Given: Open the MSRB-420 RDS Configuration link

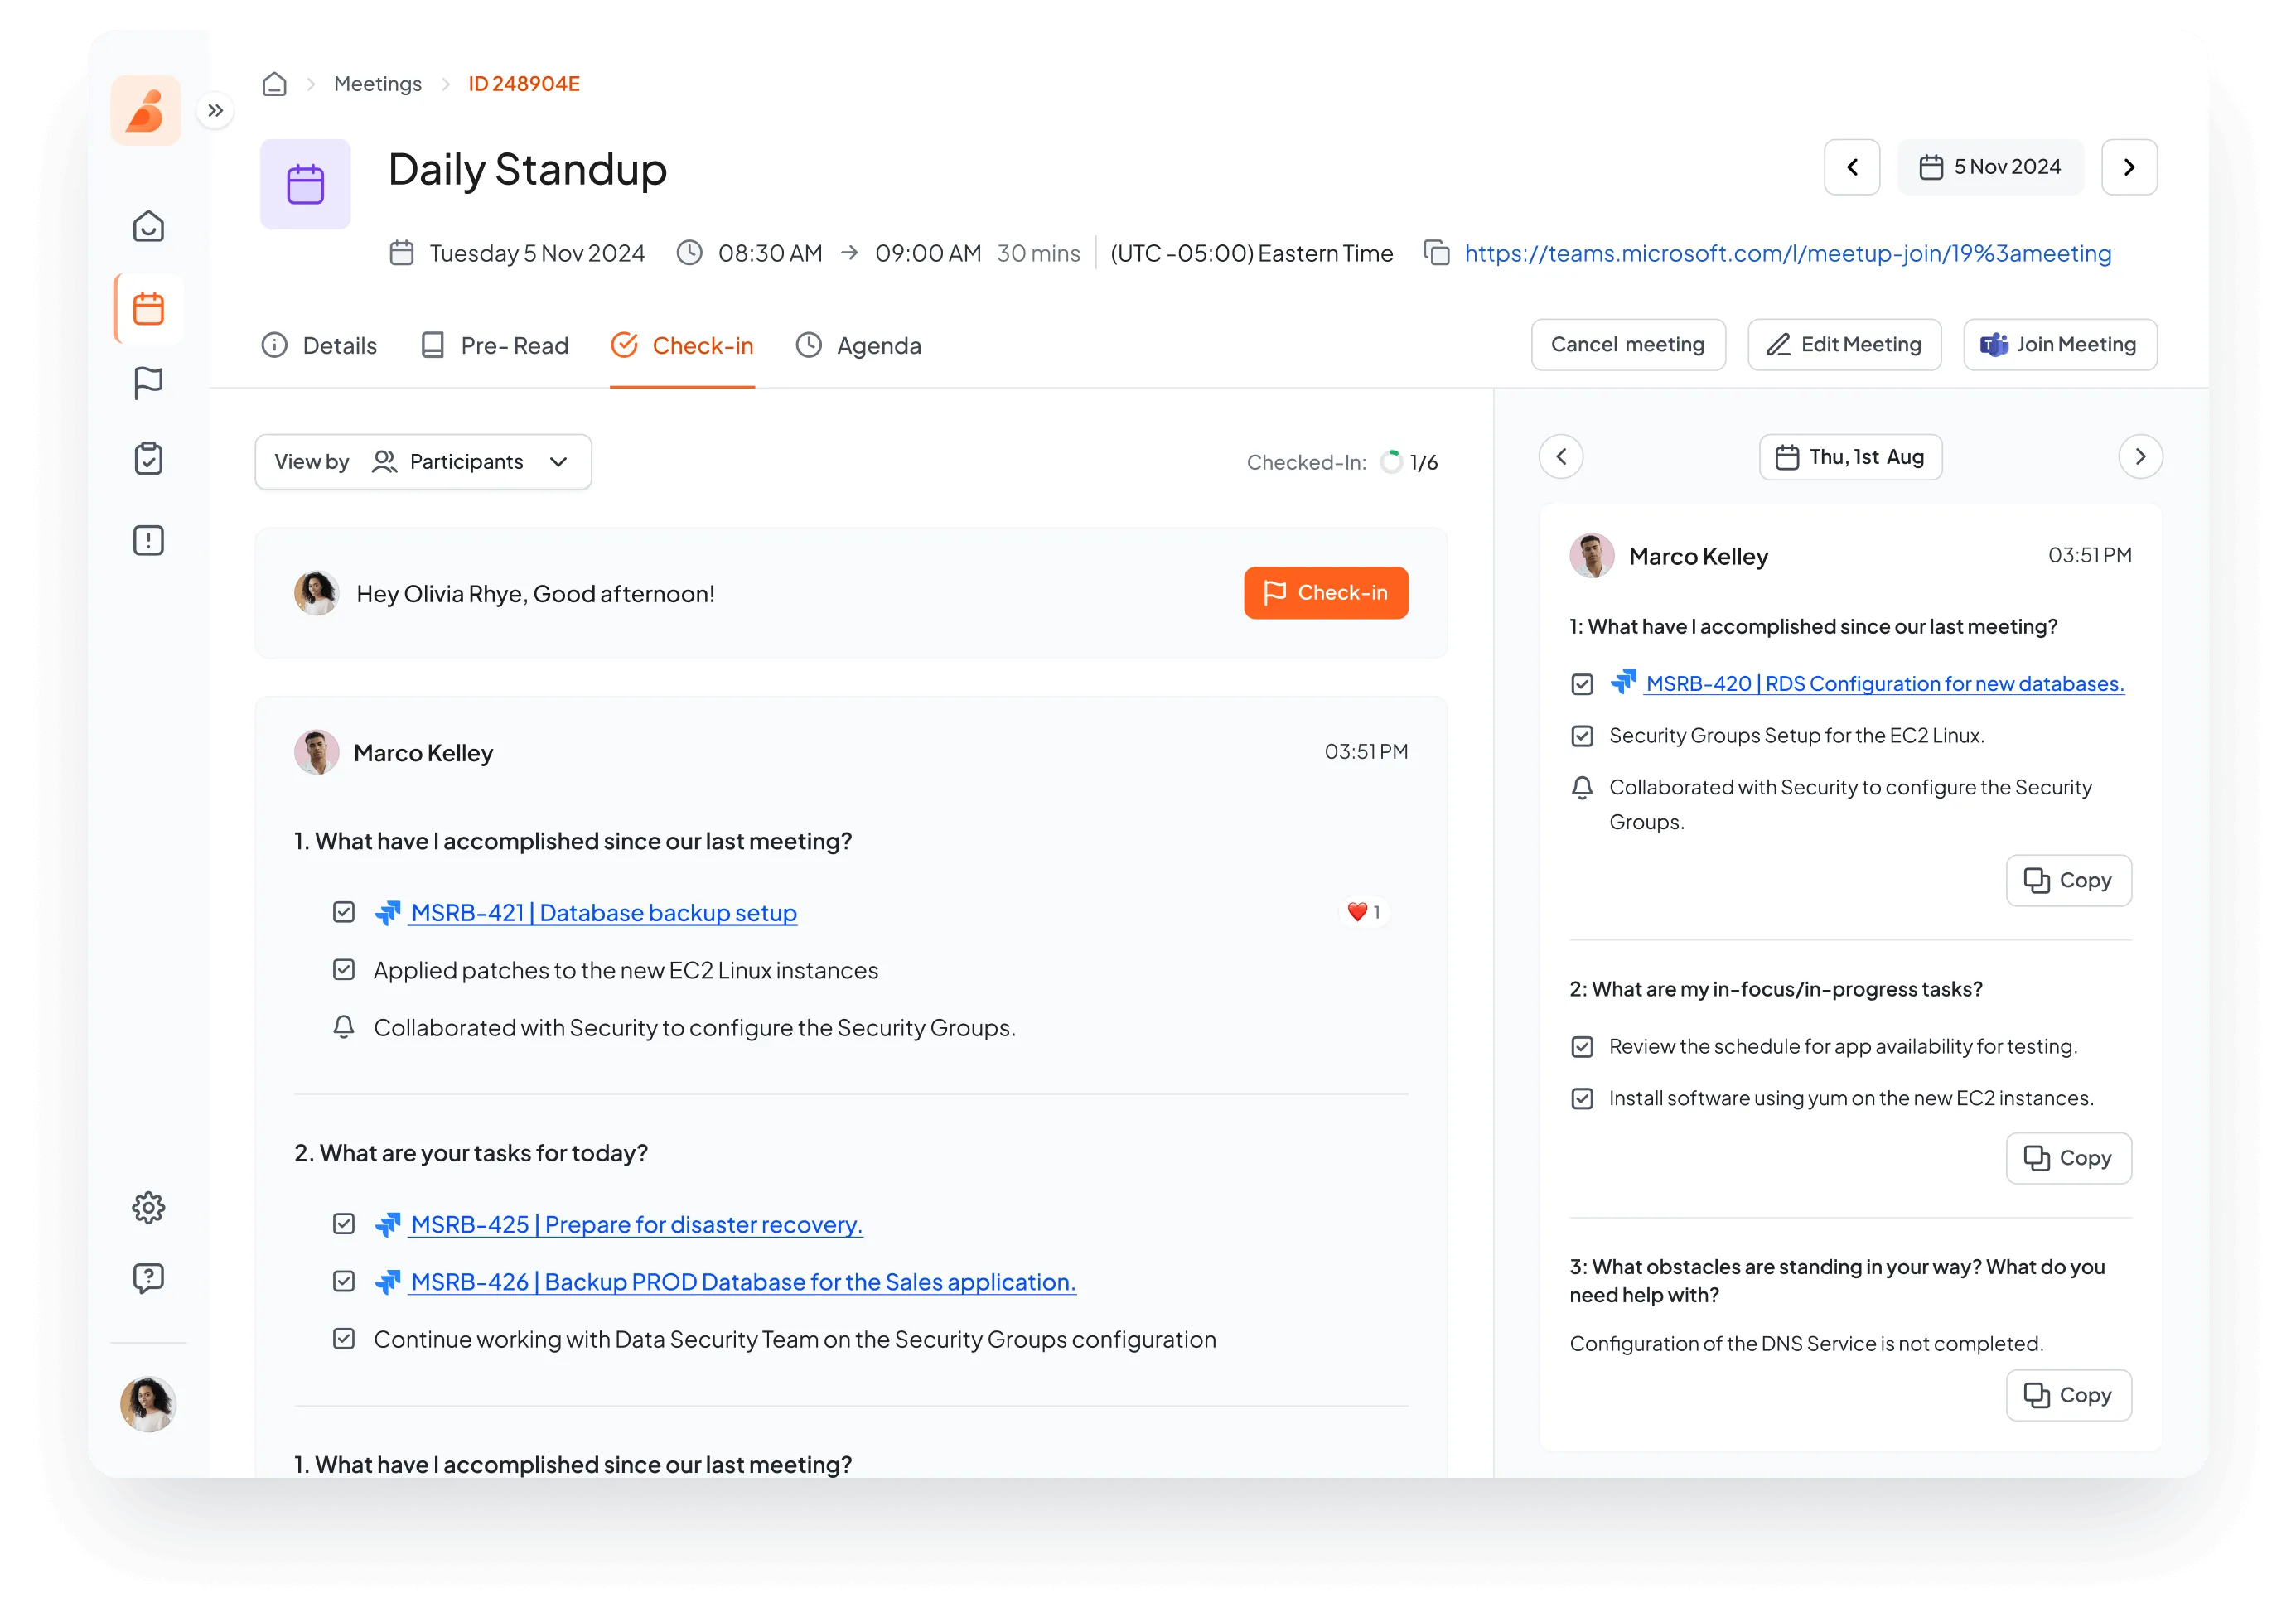Looking at the screenshot, I should pyautogui.click(x=1885, y=684).
